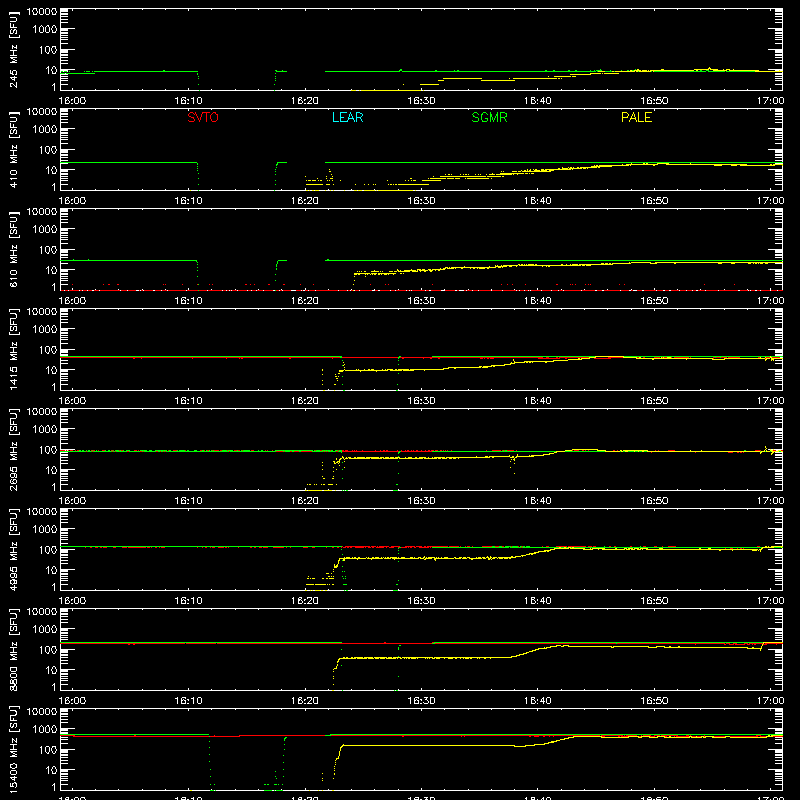800x800 pixels.
Task: Click the 16:20 time label under 410 MHz plot
Action: point(305,201)
